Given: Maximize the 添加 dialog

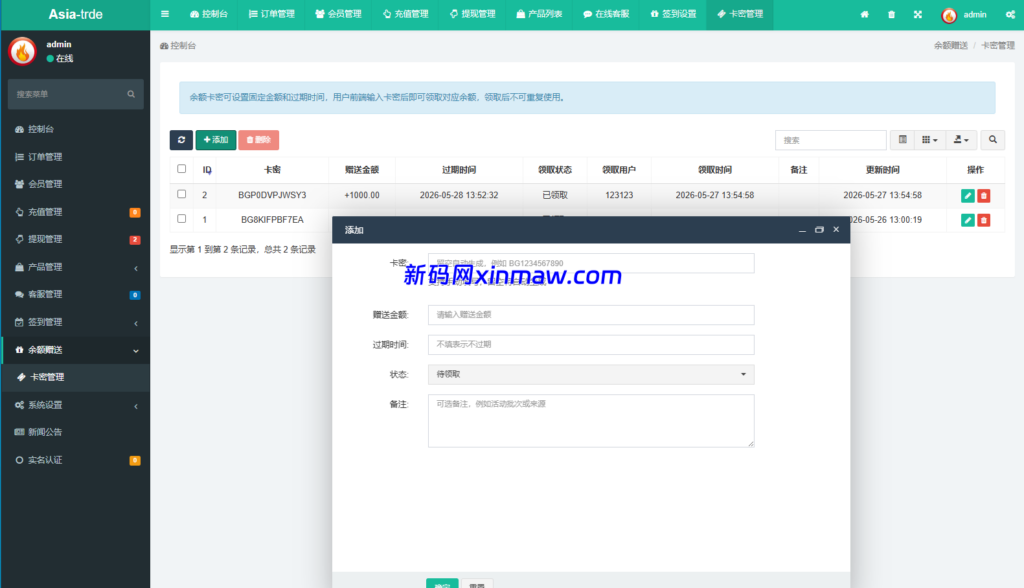Looking at the screenshot, I should pos(819,230).
